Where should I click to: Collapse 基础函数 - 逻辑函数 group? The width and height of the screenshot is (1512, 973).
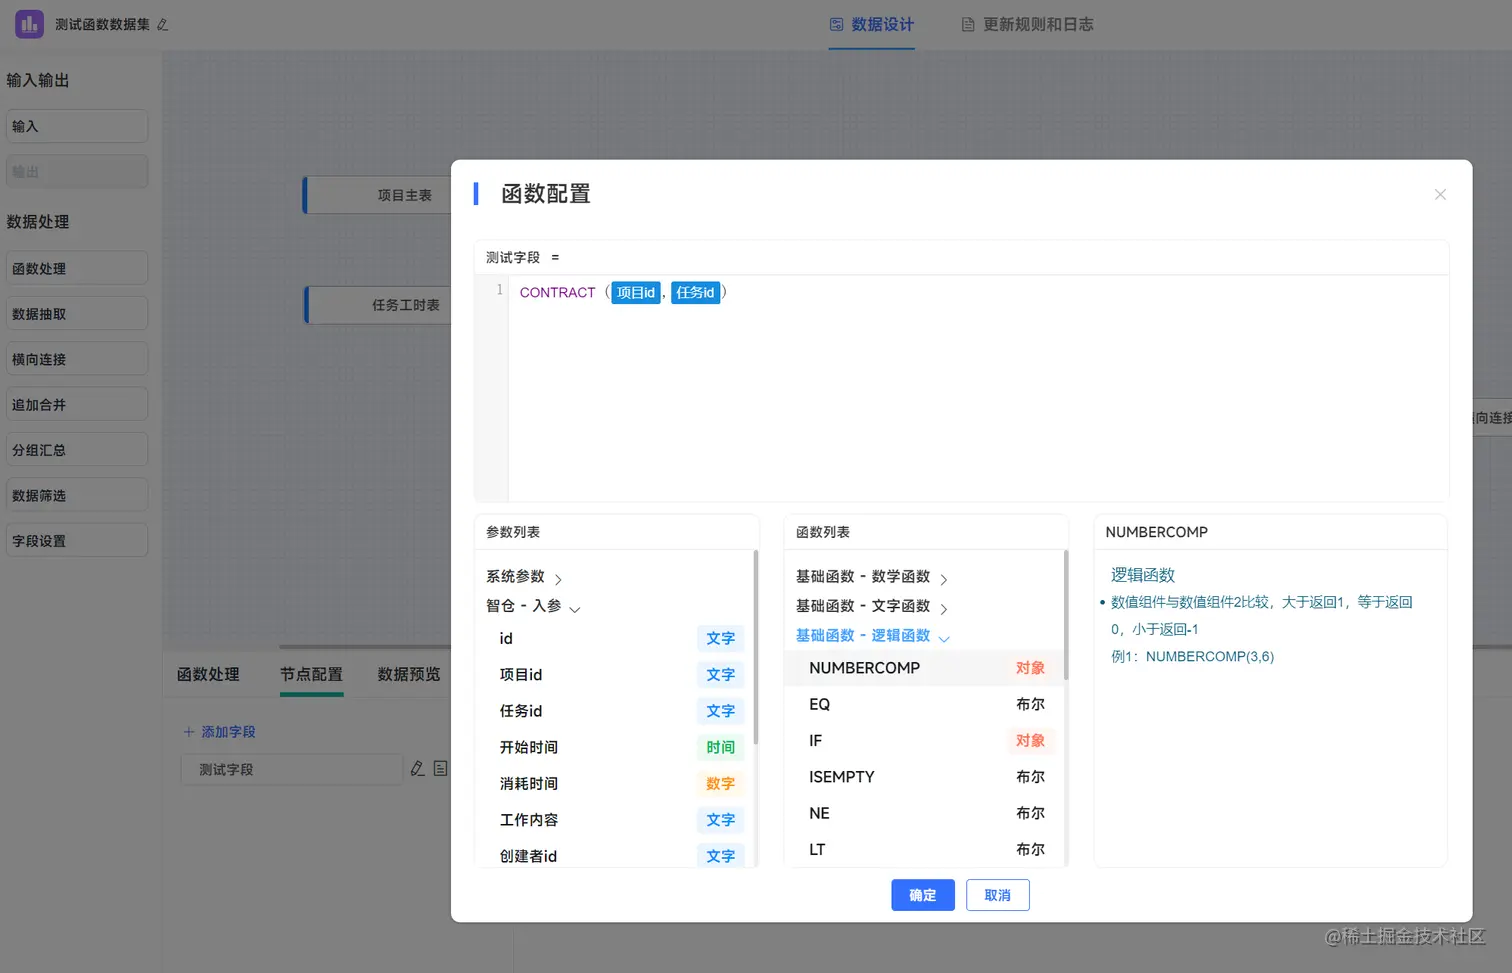point(943,638)
